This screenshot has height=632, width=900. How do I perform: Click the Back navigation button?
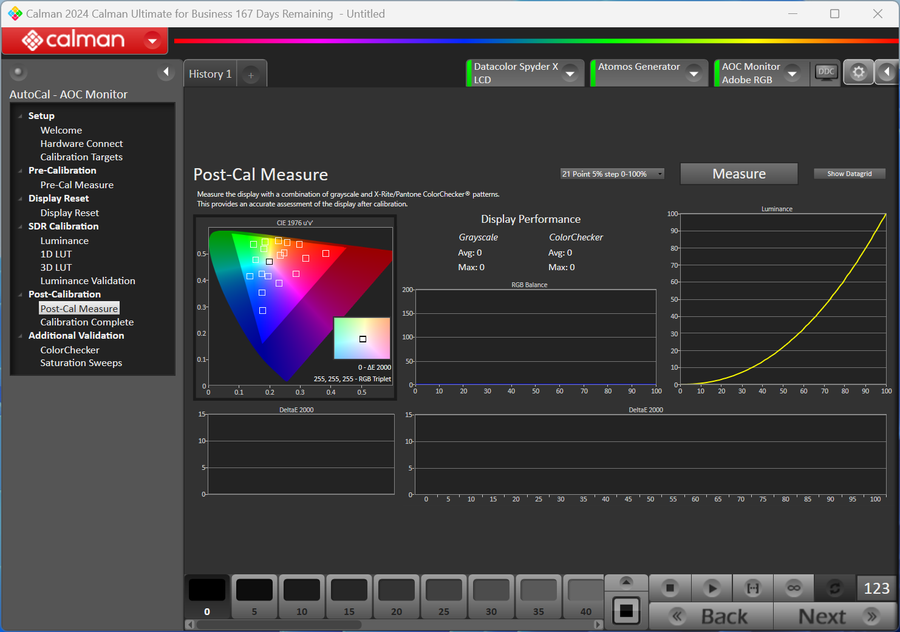coord(712,617)
